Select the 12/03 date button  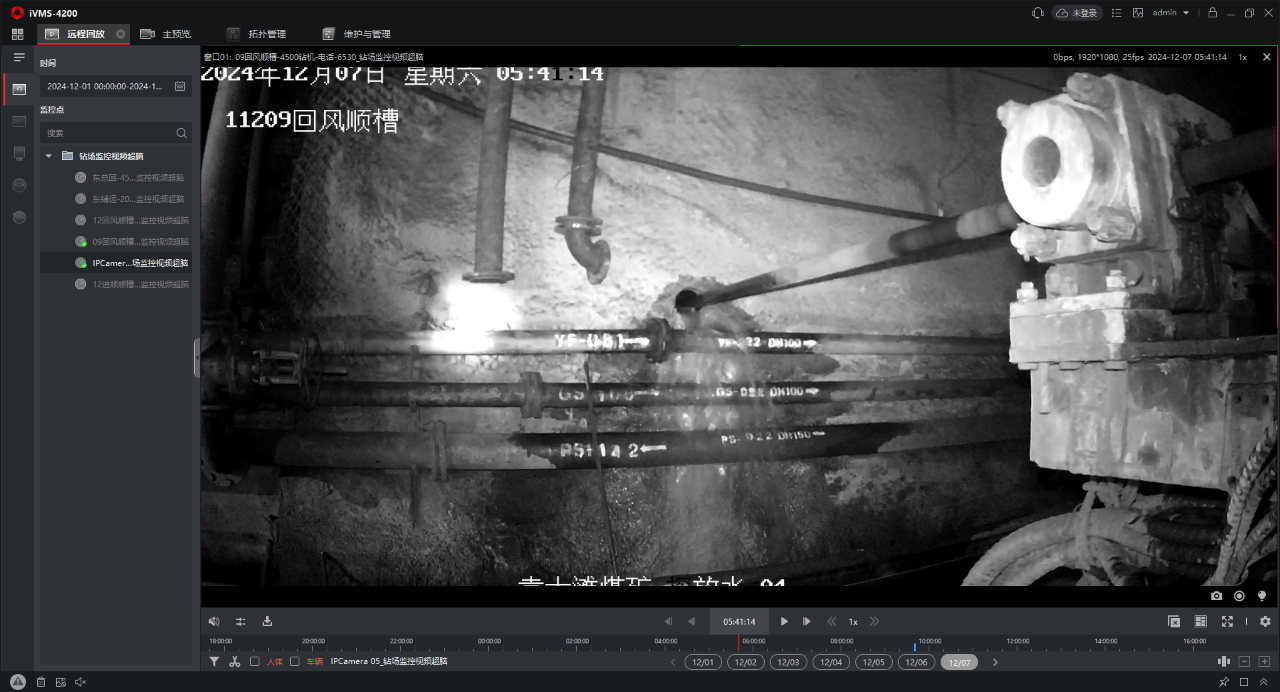tap(789, 662)
